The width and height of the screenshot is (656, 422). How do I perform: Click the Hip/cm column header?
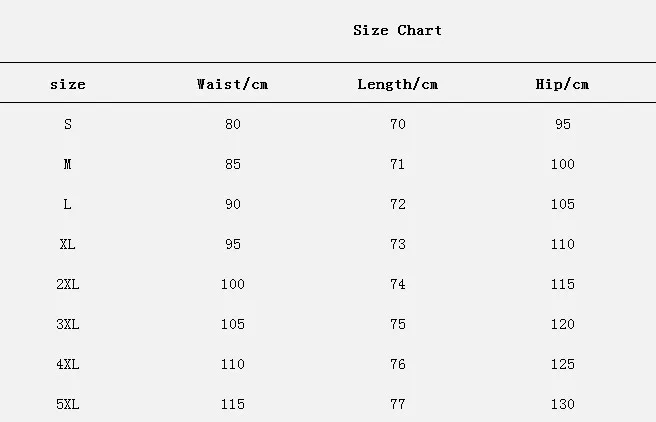562,84
